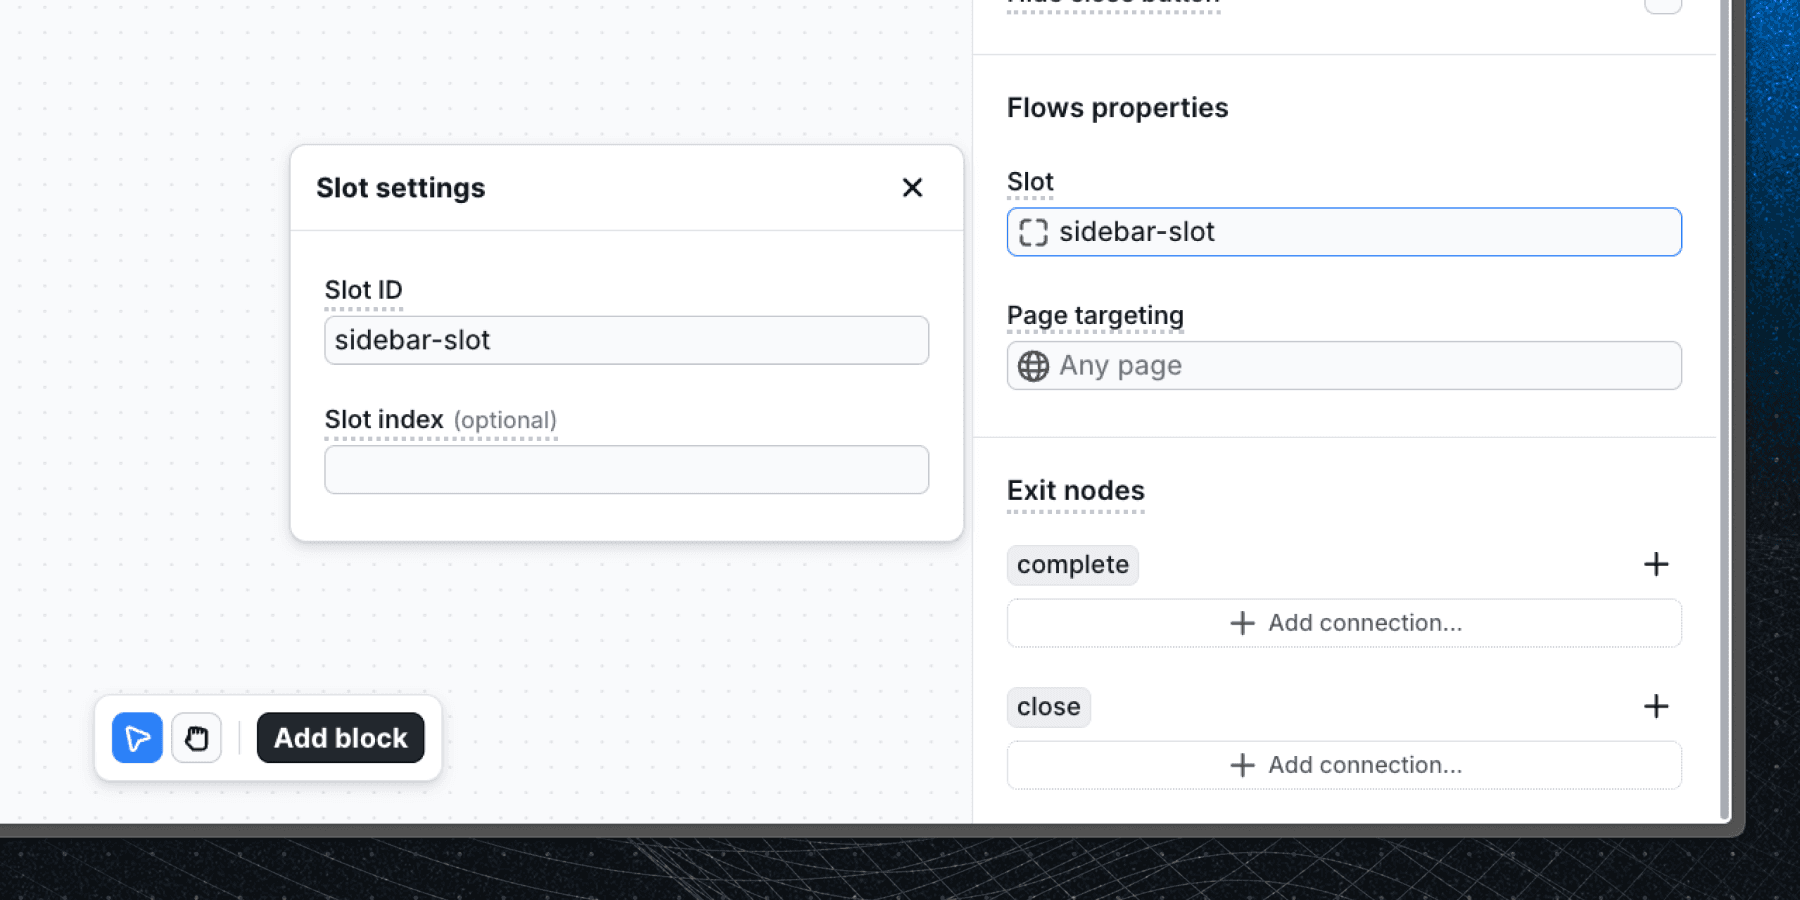This screenshot has width=1800, height=900.
Task: Click the globe icon in Page targeting
Action: tap(1033, 366)
